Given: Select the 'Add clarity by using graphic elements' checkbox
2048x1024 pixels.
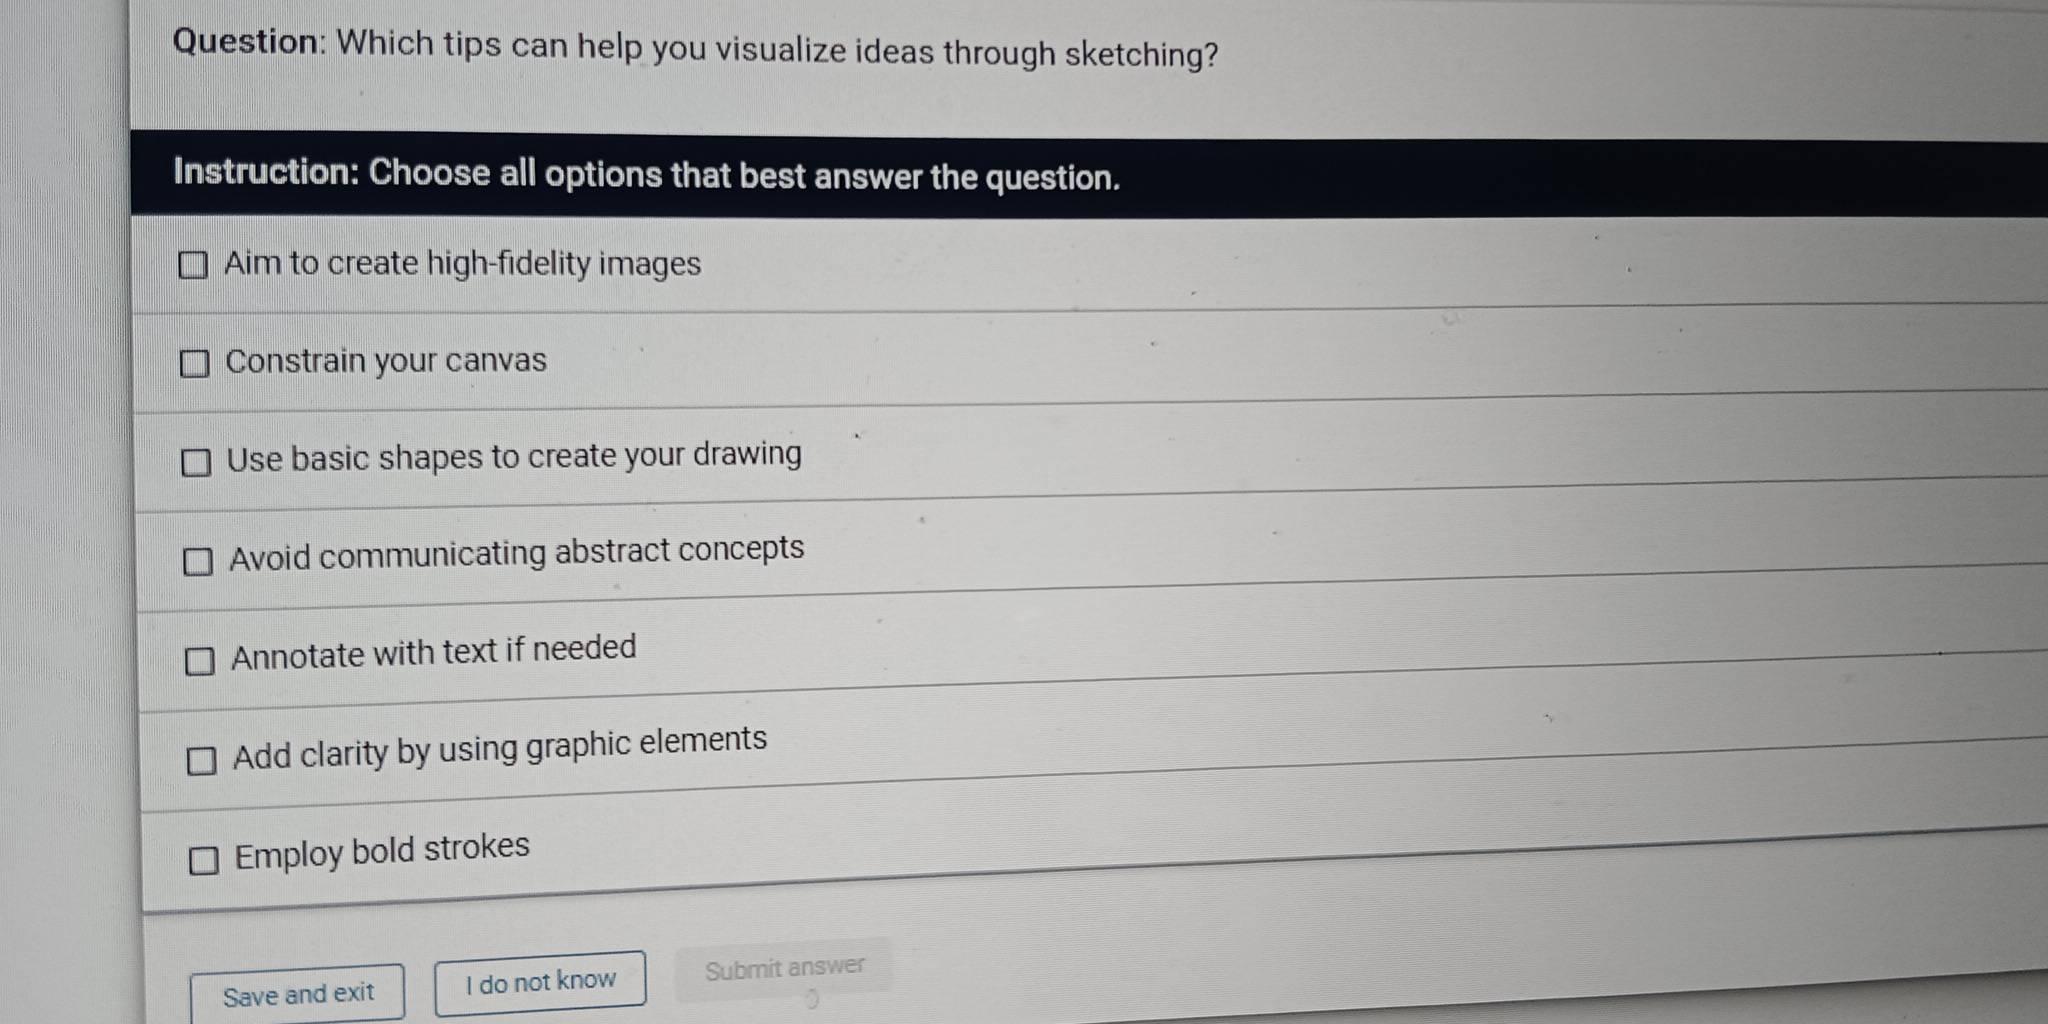Looking at the screenshot, I should tap(201, 761).
